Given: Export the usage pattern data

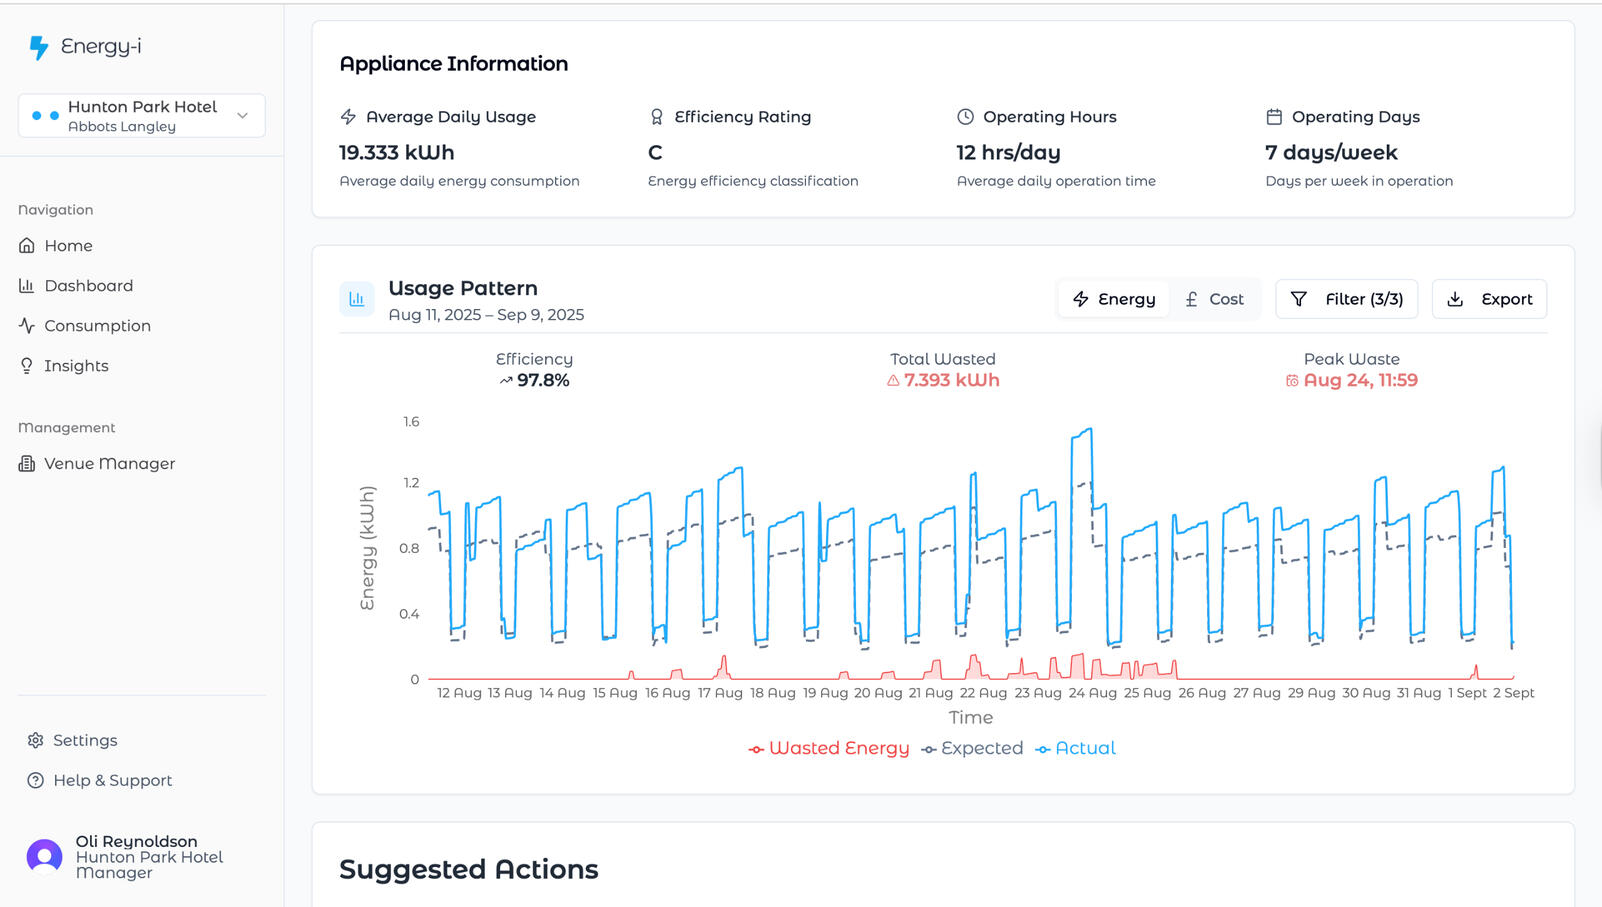Looking at the screenshot, I should 1490,299.
